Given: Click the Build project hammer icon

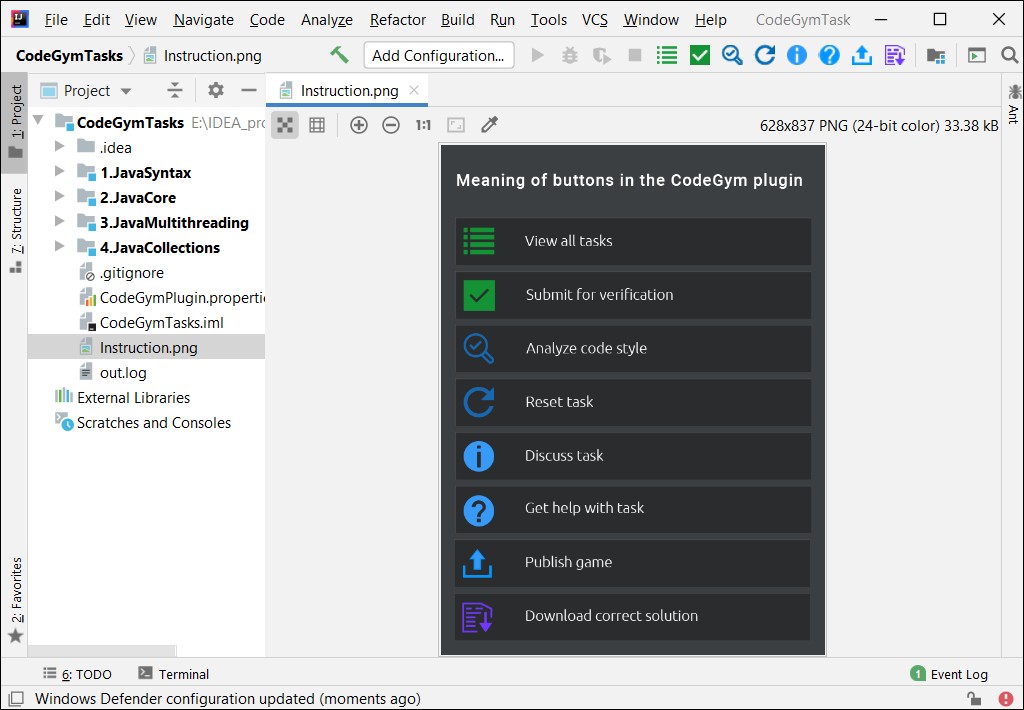Looking at the screenshot, I should pos(339,55).
